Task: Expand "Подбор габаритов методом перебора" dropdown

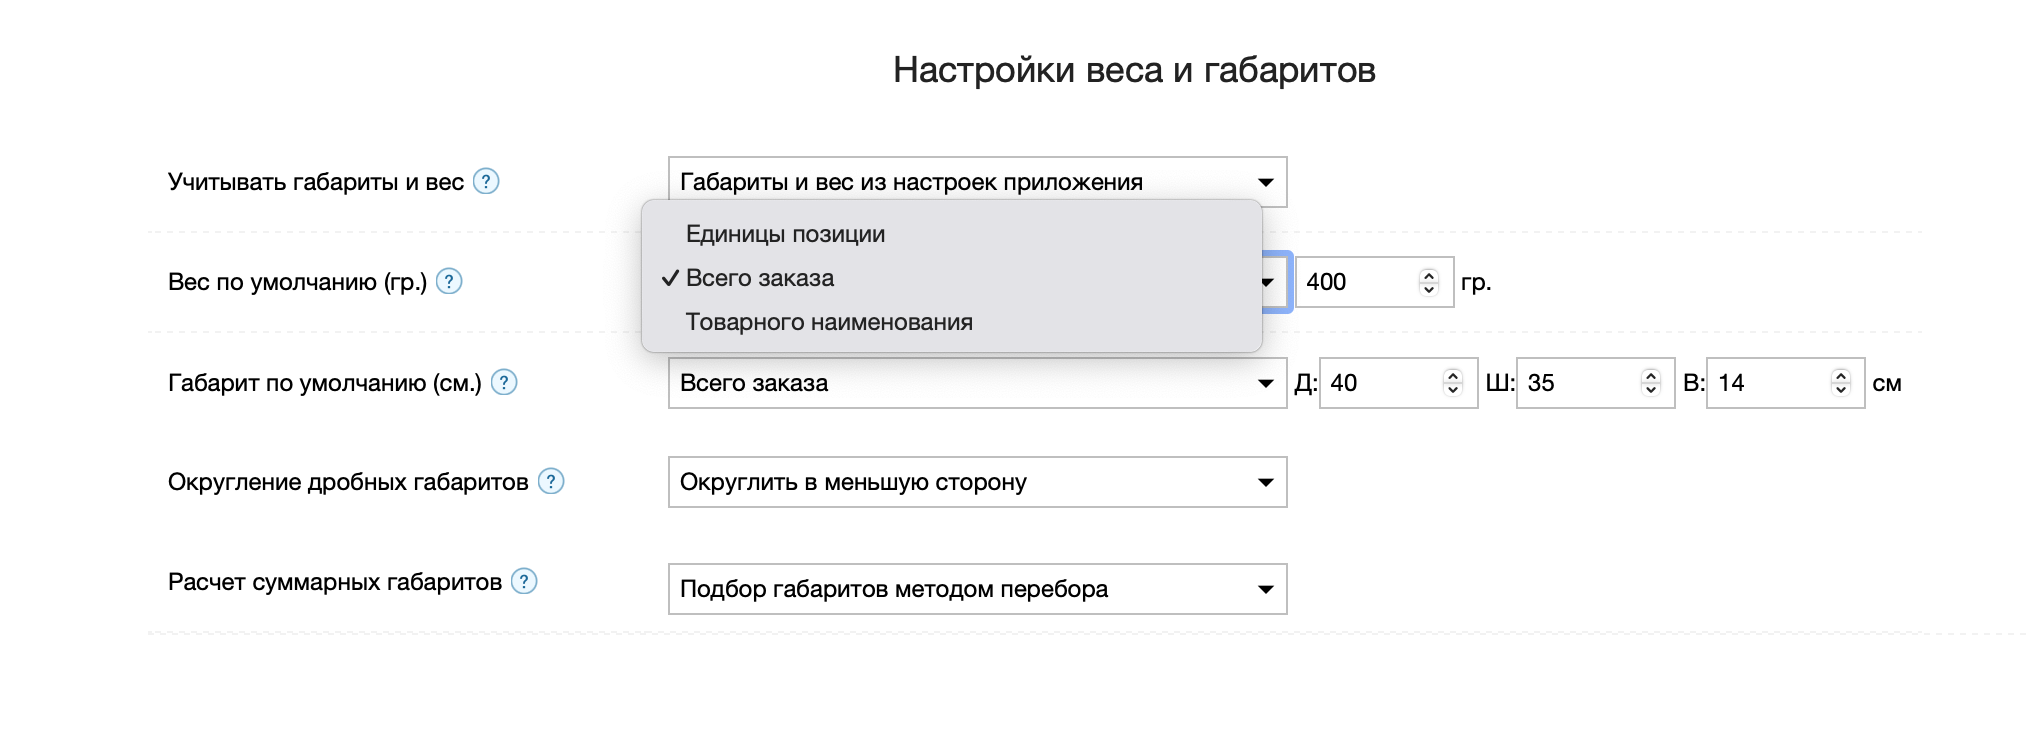Action: (x=976, y=589)
